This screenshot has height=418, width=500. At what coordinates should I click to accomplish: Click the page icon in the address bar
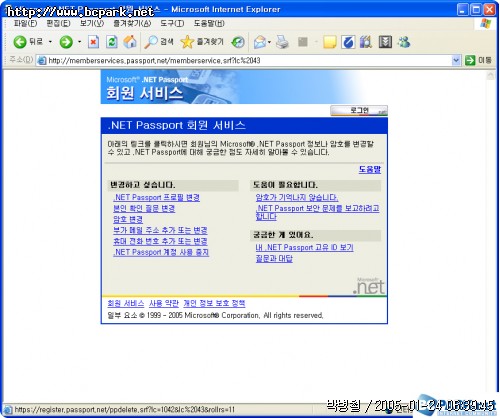(42, 60)
